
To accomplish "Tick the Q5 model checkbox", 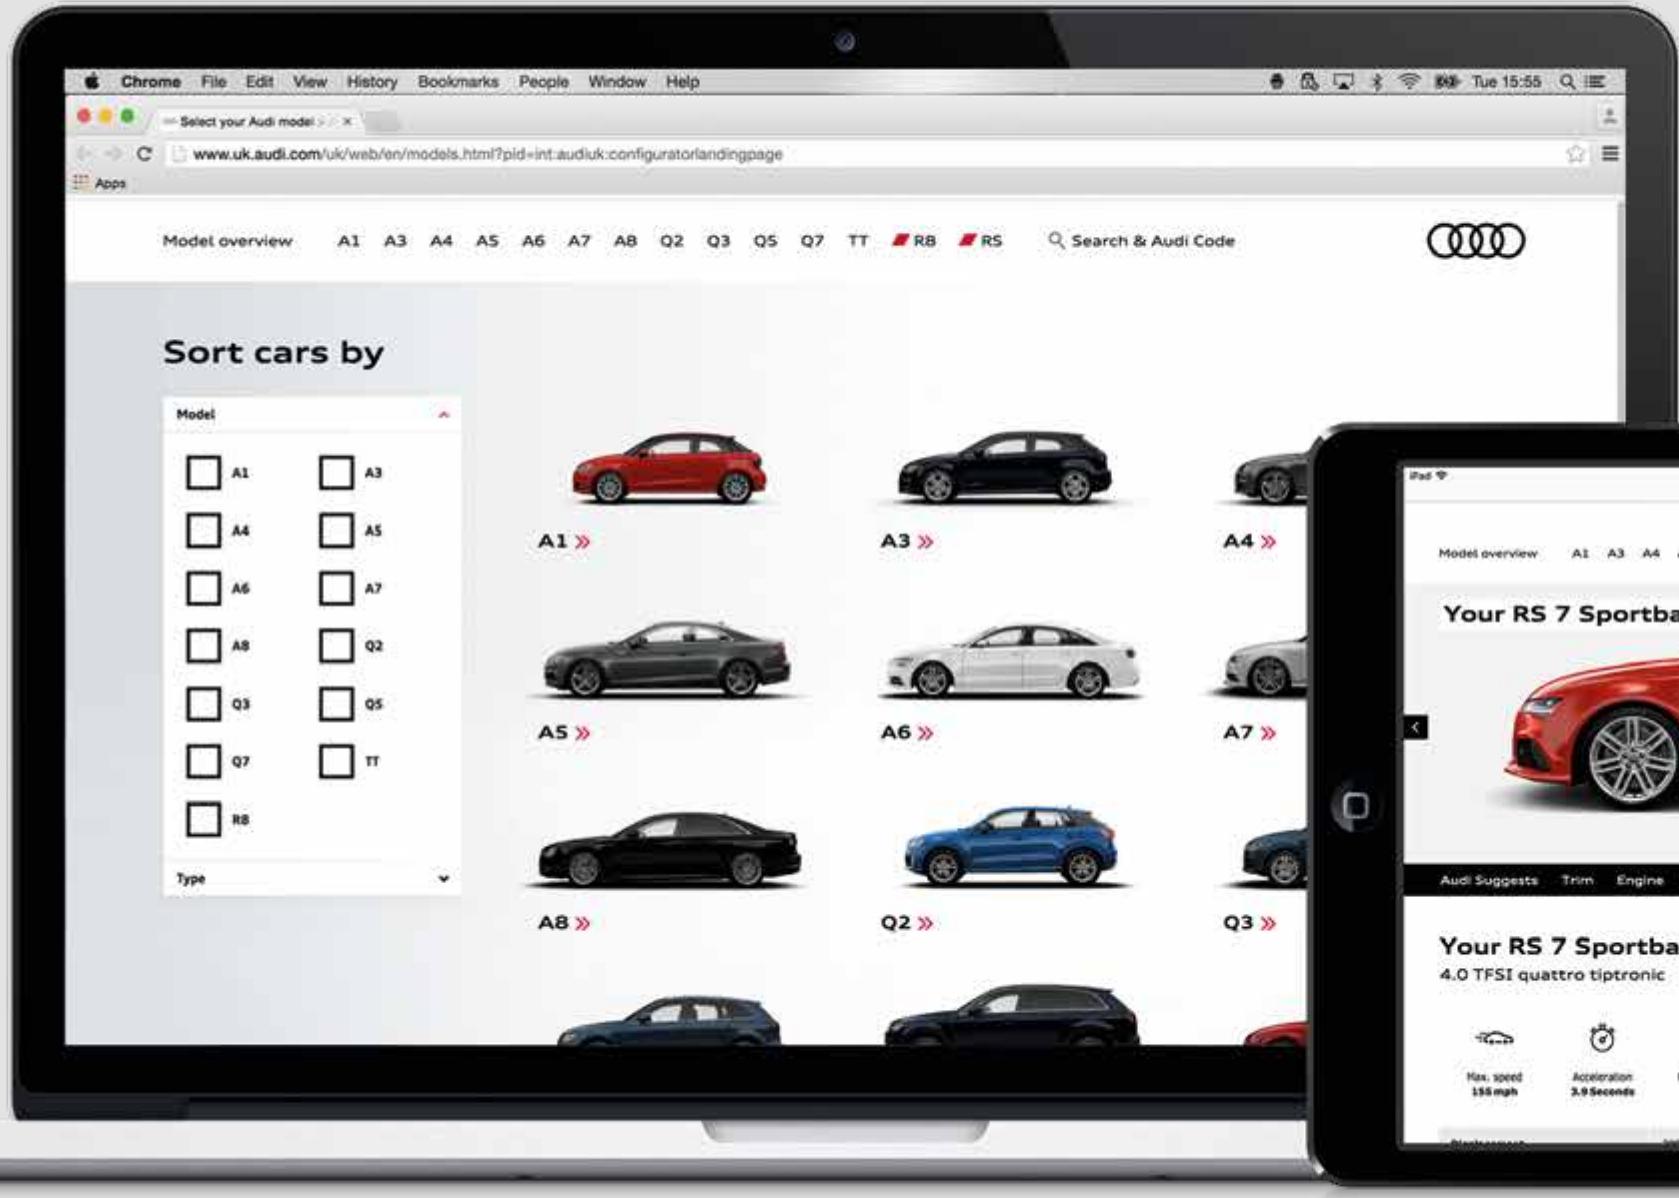I will click(x=336, y=704).
